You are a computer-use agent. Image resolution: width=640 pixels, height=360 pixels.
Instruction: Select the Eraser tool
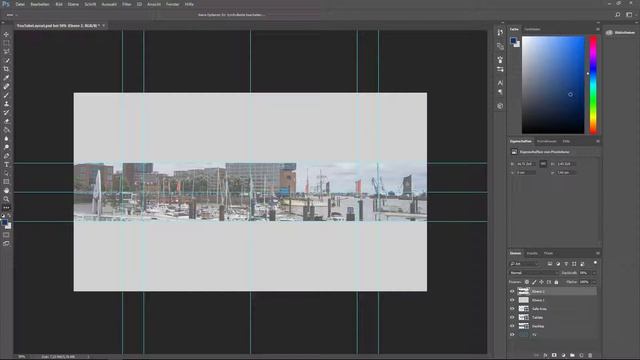(x=6, y=121)
